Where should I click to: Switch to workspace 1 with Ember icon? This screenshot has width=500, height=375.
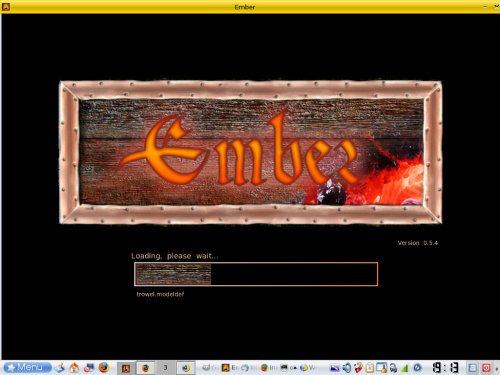click(126, 368)
